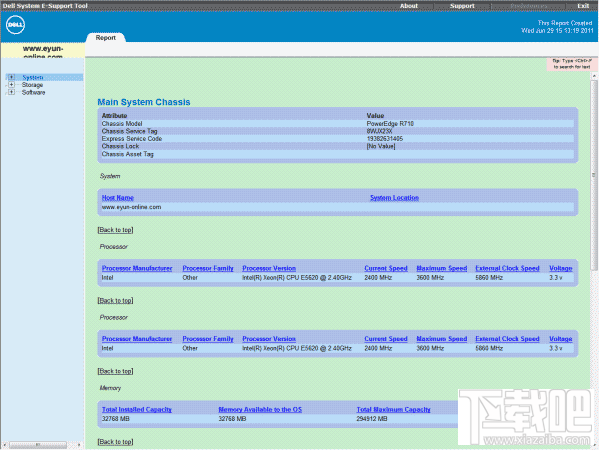Viewport: 599px width, 450px height.
Task: Sort first Processor table by Current Speed
Action: point(386,268)
